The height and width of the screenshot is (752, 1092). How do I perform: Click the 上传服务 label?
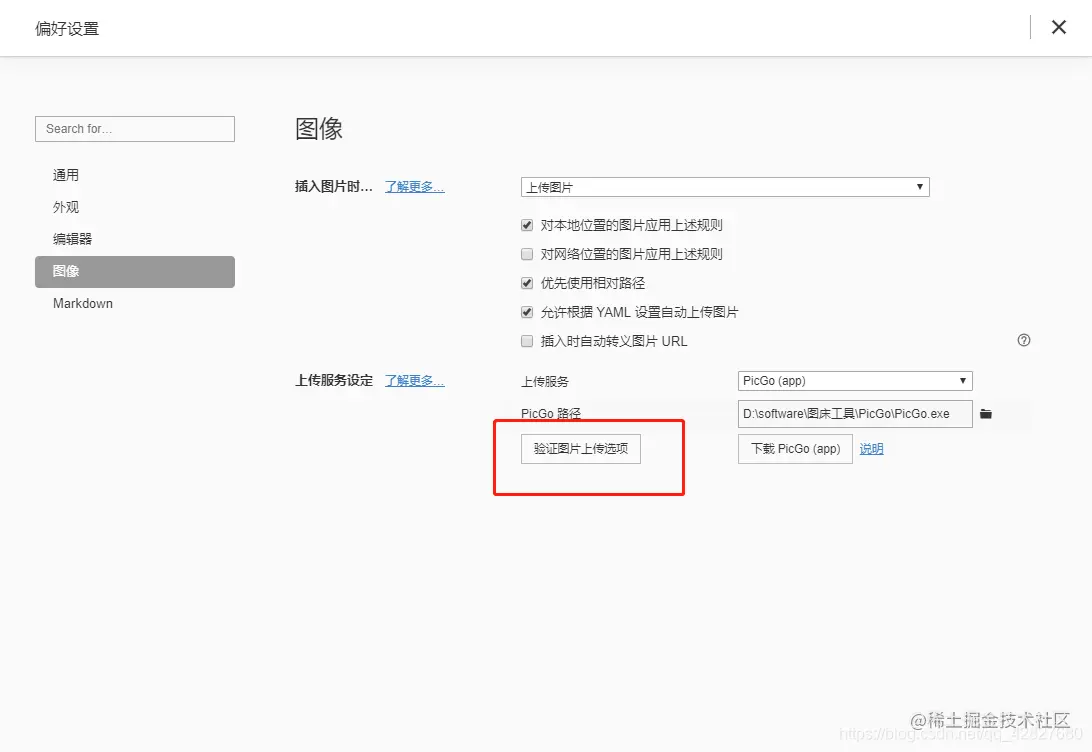point(545,382)
